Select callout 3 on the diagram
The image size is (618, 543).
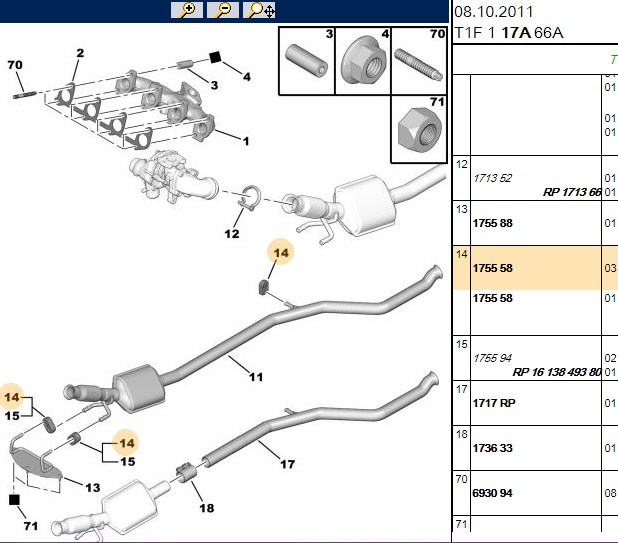coord(214,85)
